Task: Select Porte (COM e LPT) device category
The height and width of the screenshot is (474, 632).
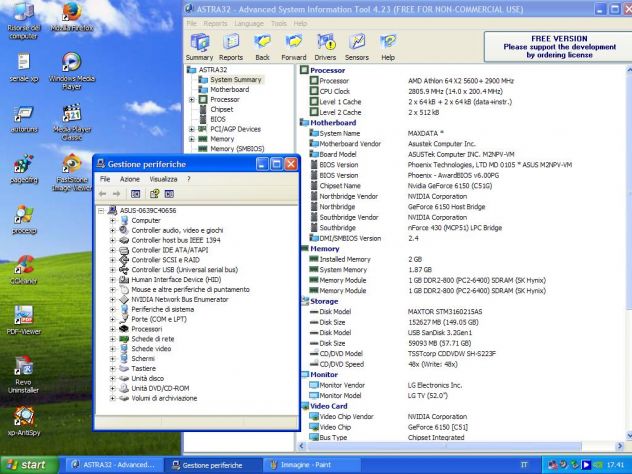Action: [159, 319]
